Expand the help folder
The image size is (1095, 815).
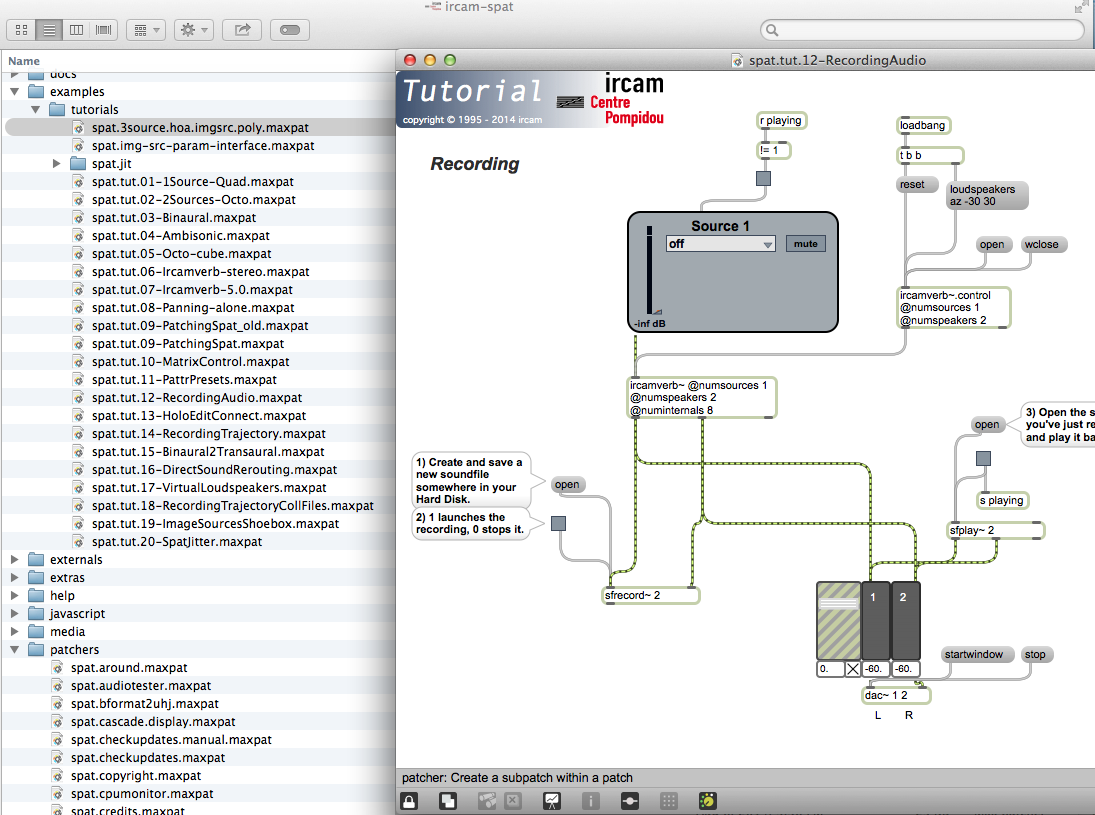tap(15, 596)
